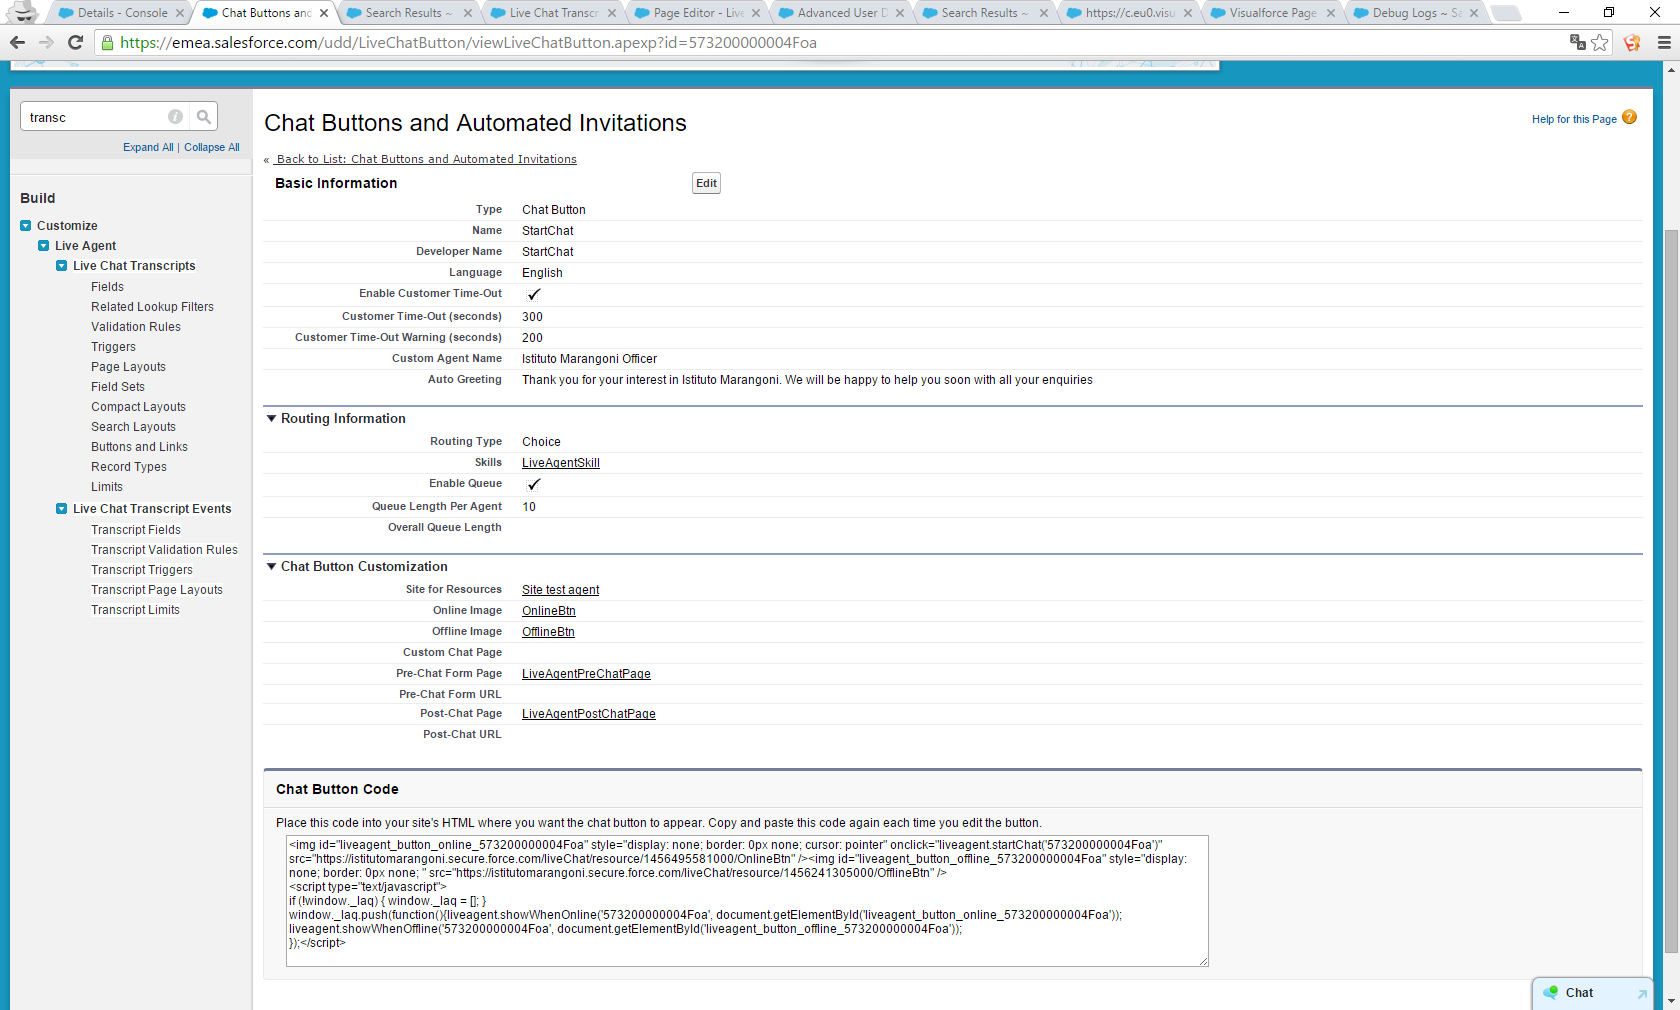Open Related Lookup Filters
The image size is (1680, 1010).
152,307
